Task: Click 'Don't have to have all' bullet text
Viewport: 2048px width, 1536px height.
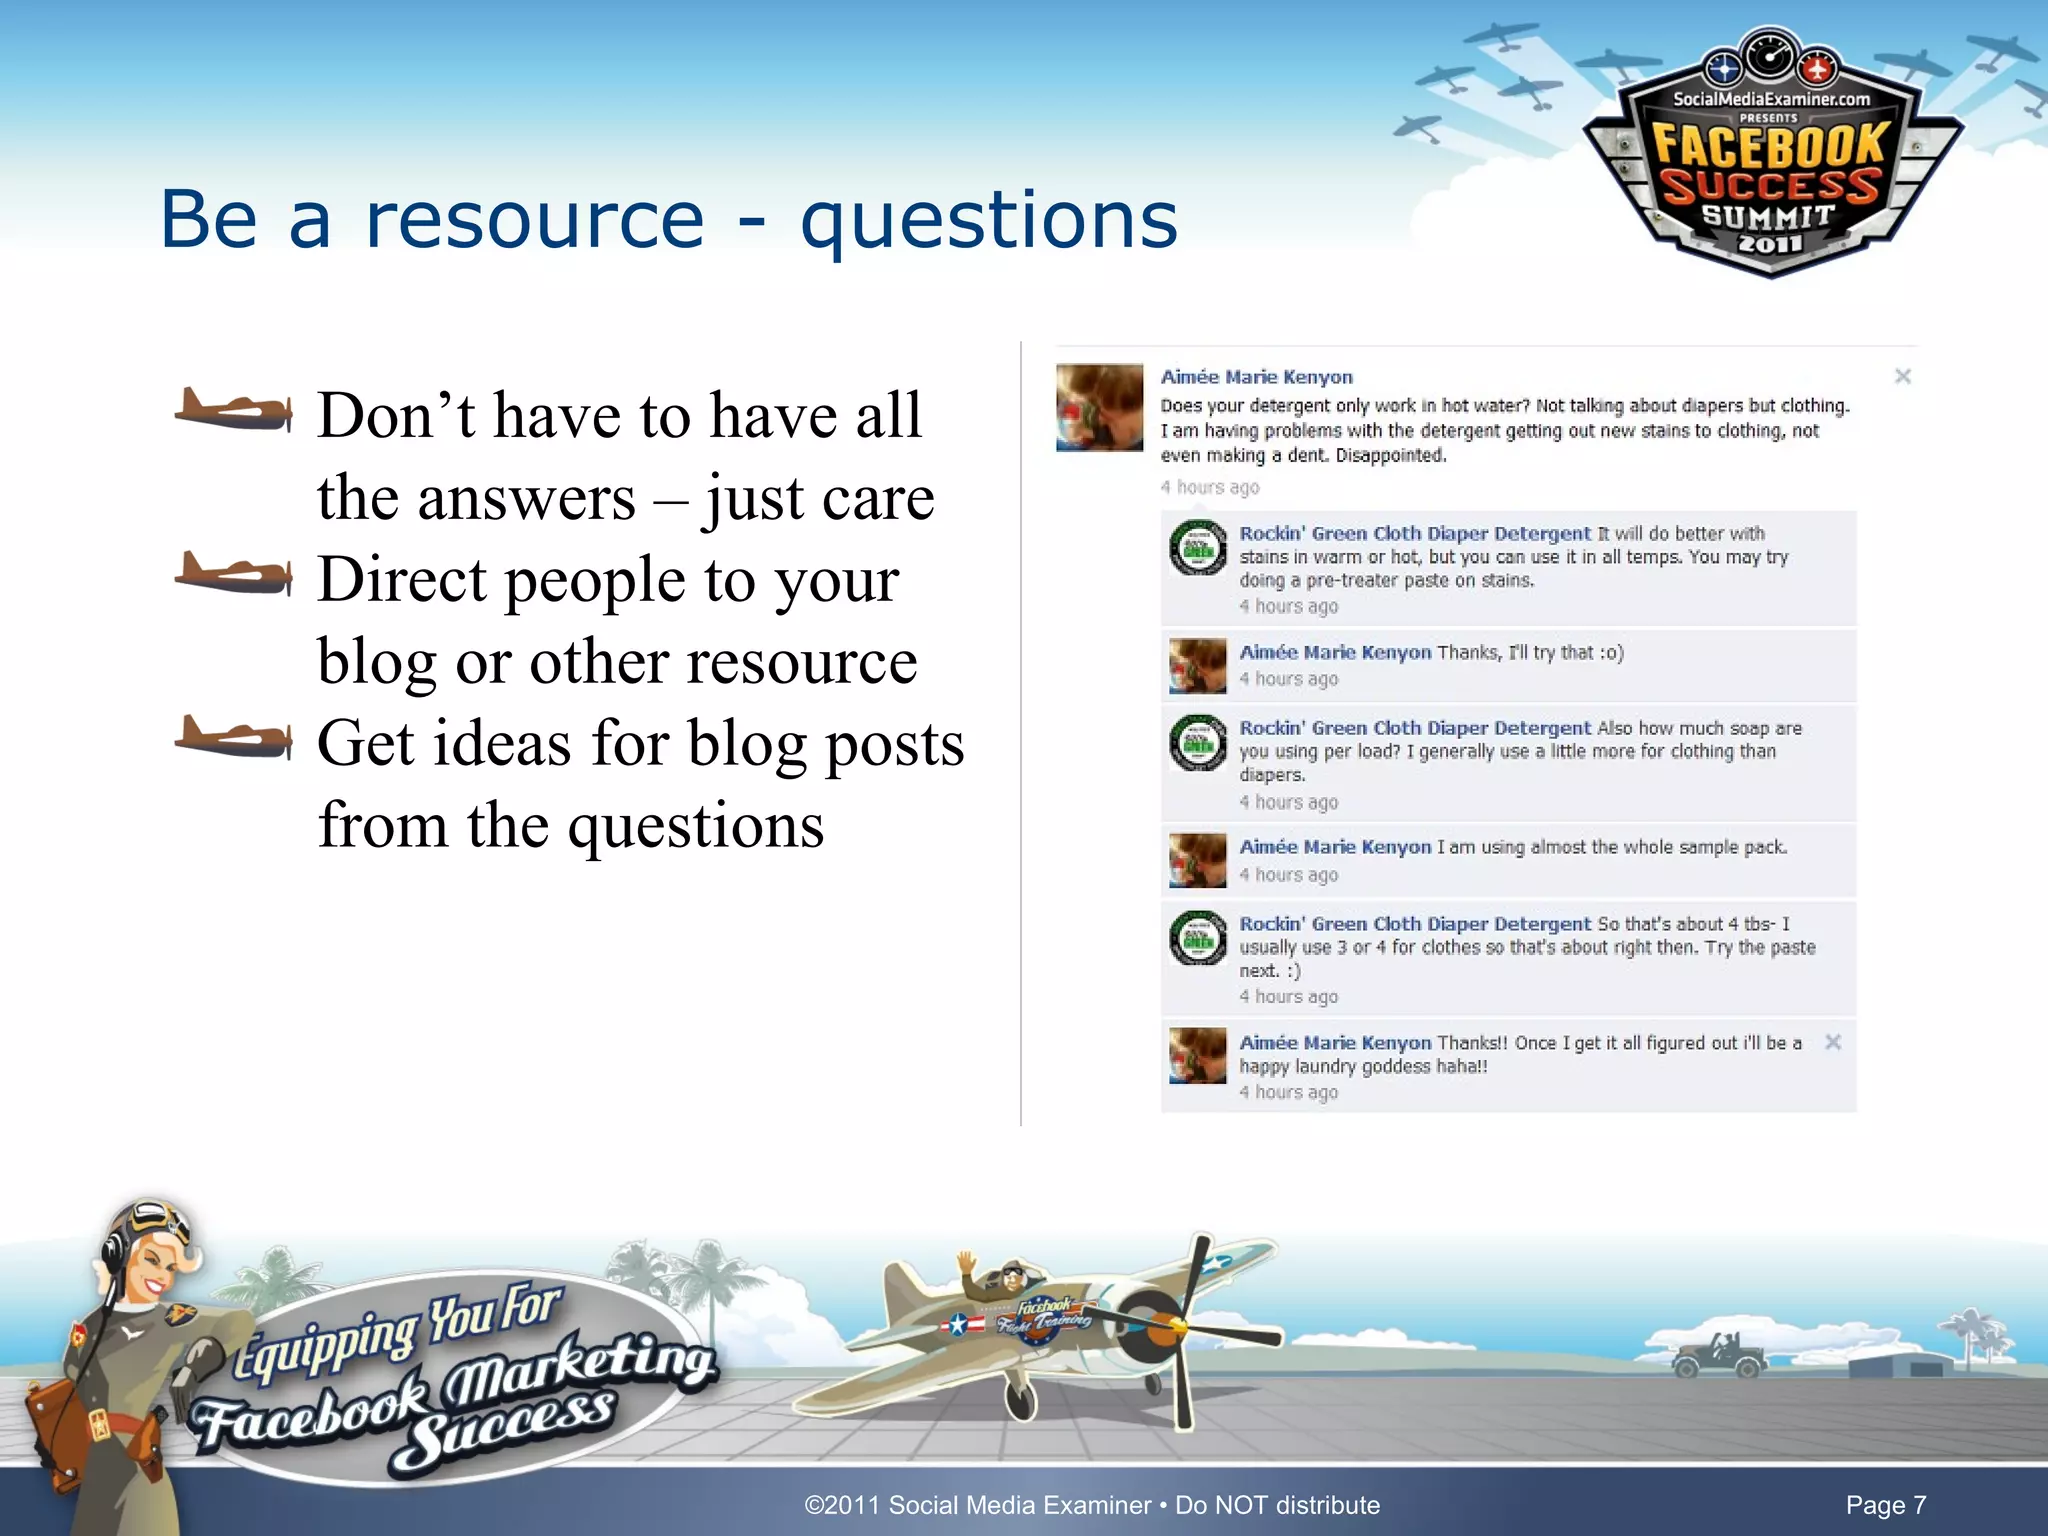Action: (619, 415)
